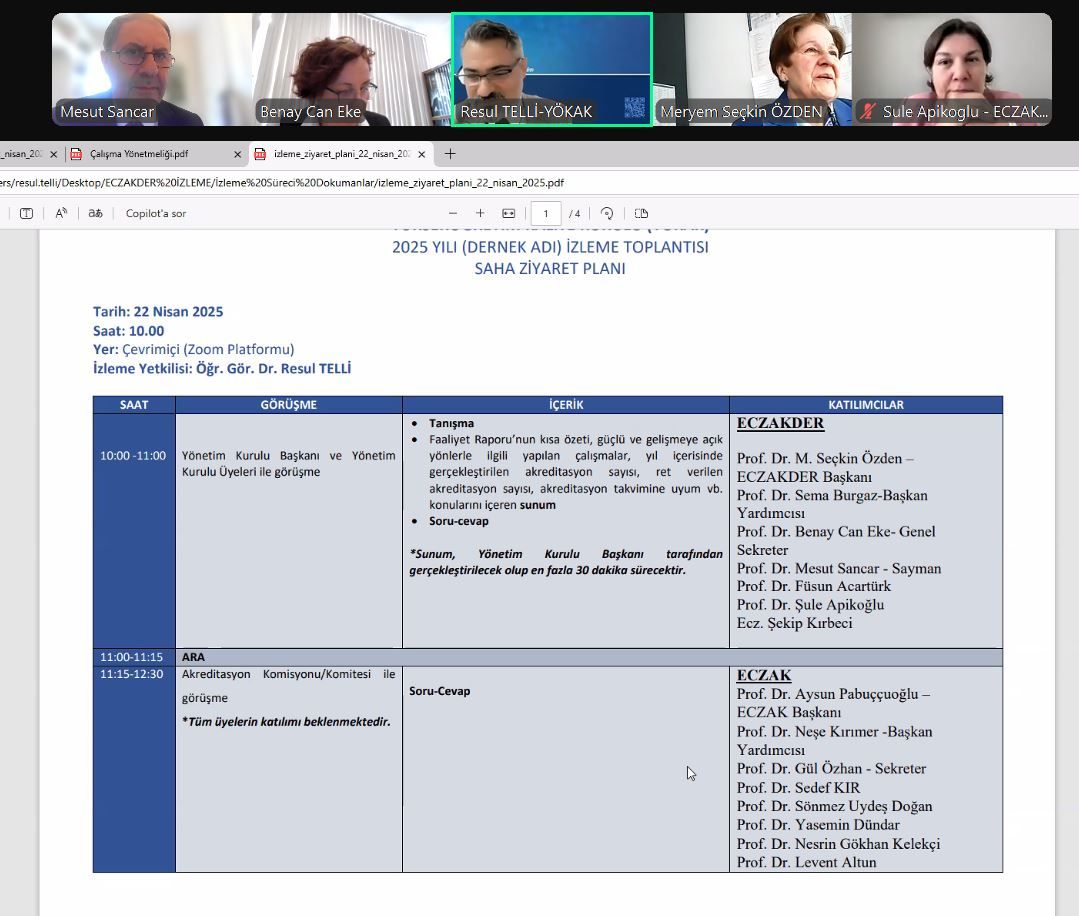Select the text tool icon in toolbar
The width and height of the screenshot is (1079, 916).
tap(26, 213)
